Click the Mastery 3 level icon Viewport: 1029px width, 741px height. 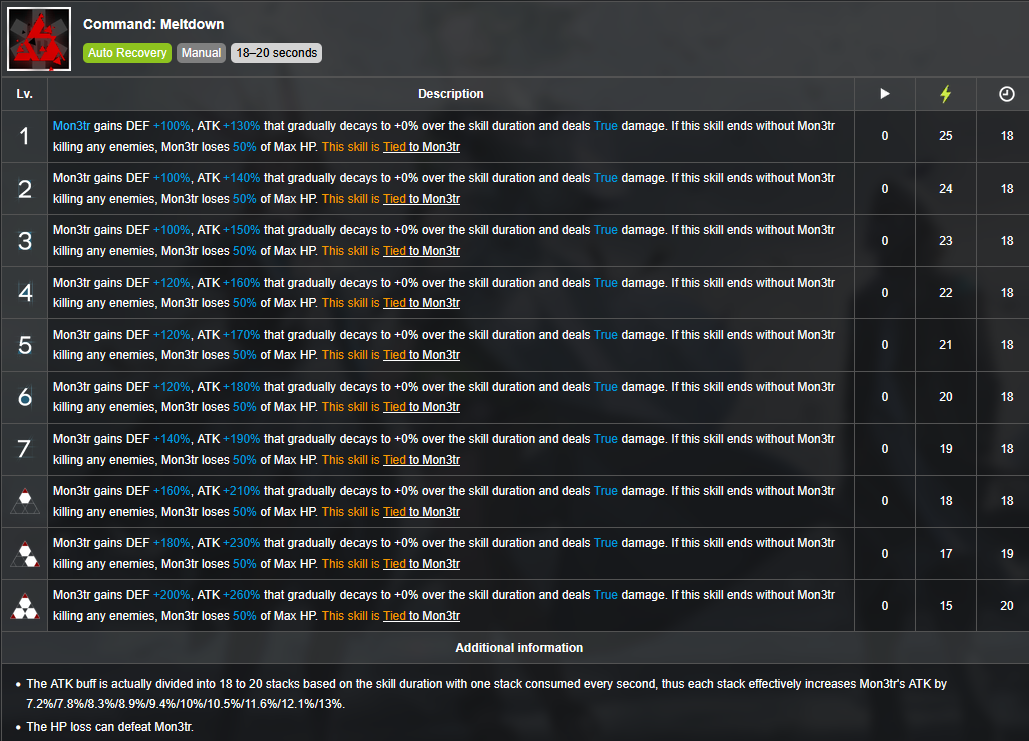point(25,606)
